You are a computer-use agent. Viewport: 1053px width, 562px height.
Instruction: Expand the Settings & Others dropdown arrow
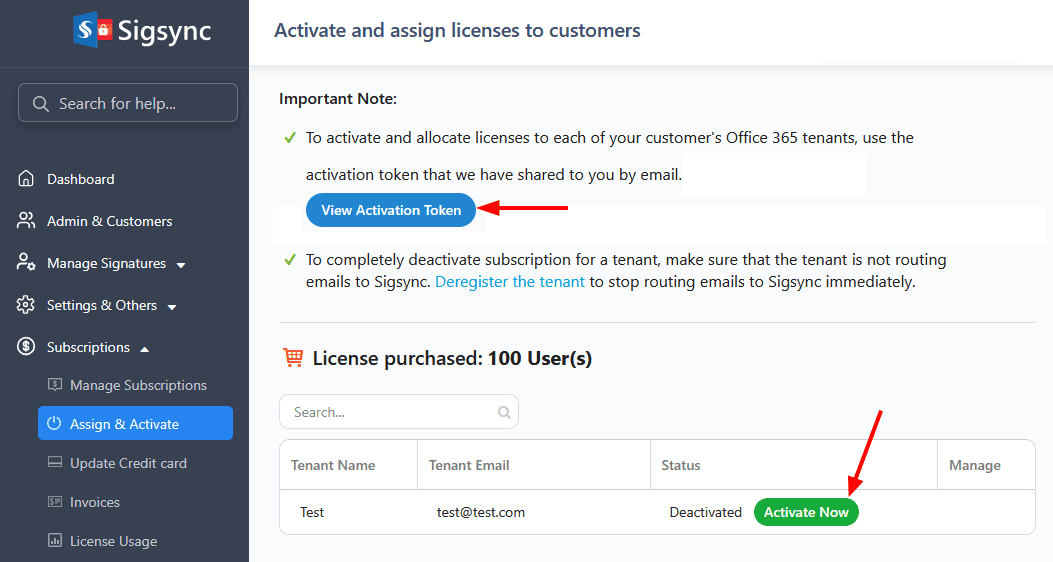172,307
